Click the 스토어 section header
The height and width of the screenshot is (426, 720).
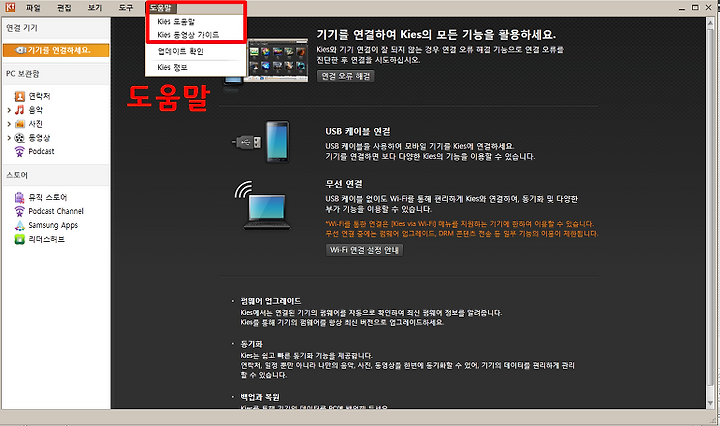coord(56,175)
